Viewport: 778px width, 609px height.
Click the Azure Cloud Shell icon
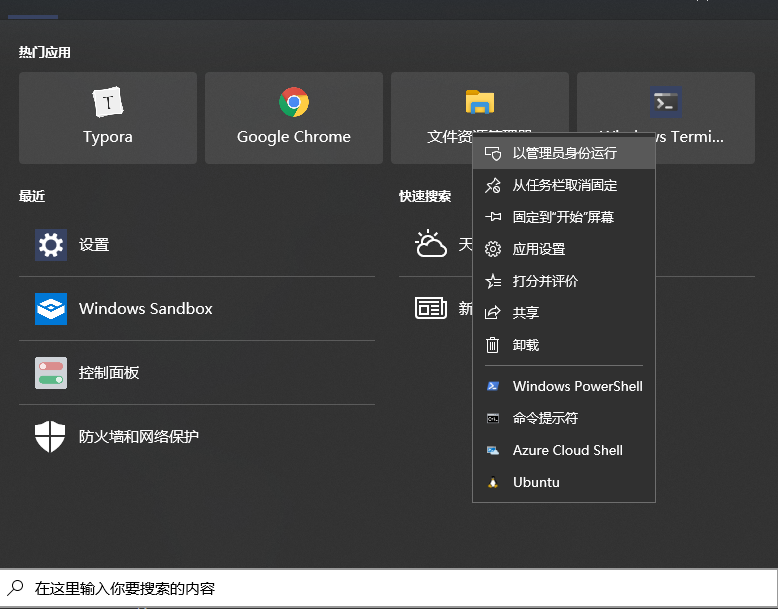coord(493,450)
